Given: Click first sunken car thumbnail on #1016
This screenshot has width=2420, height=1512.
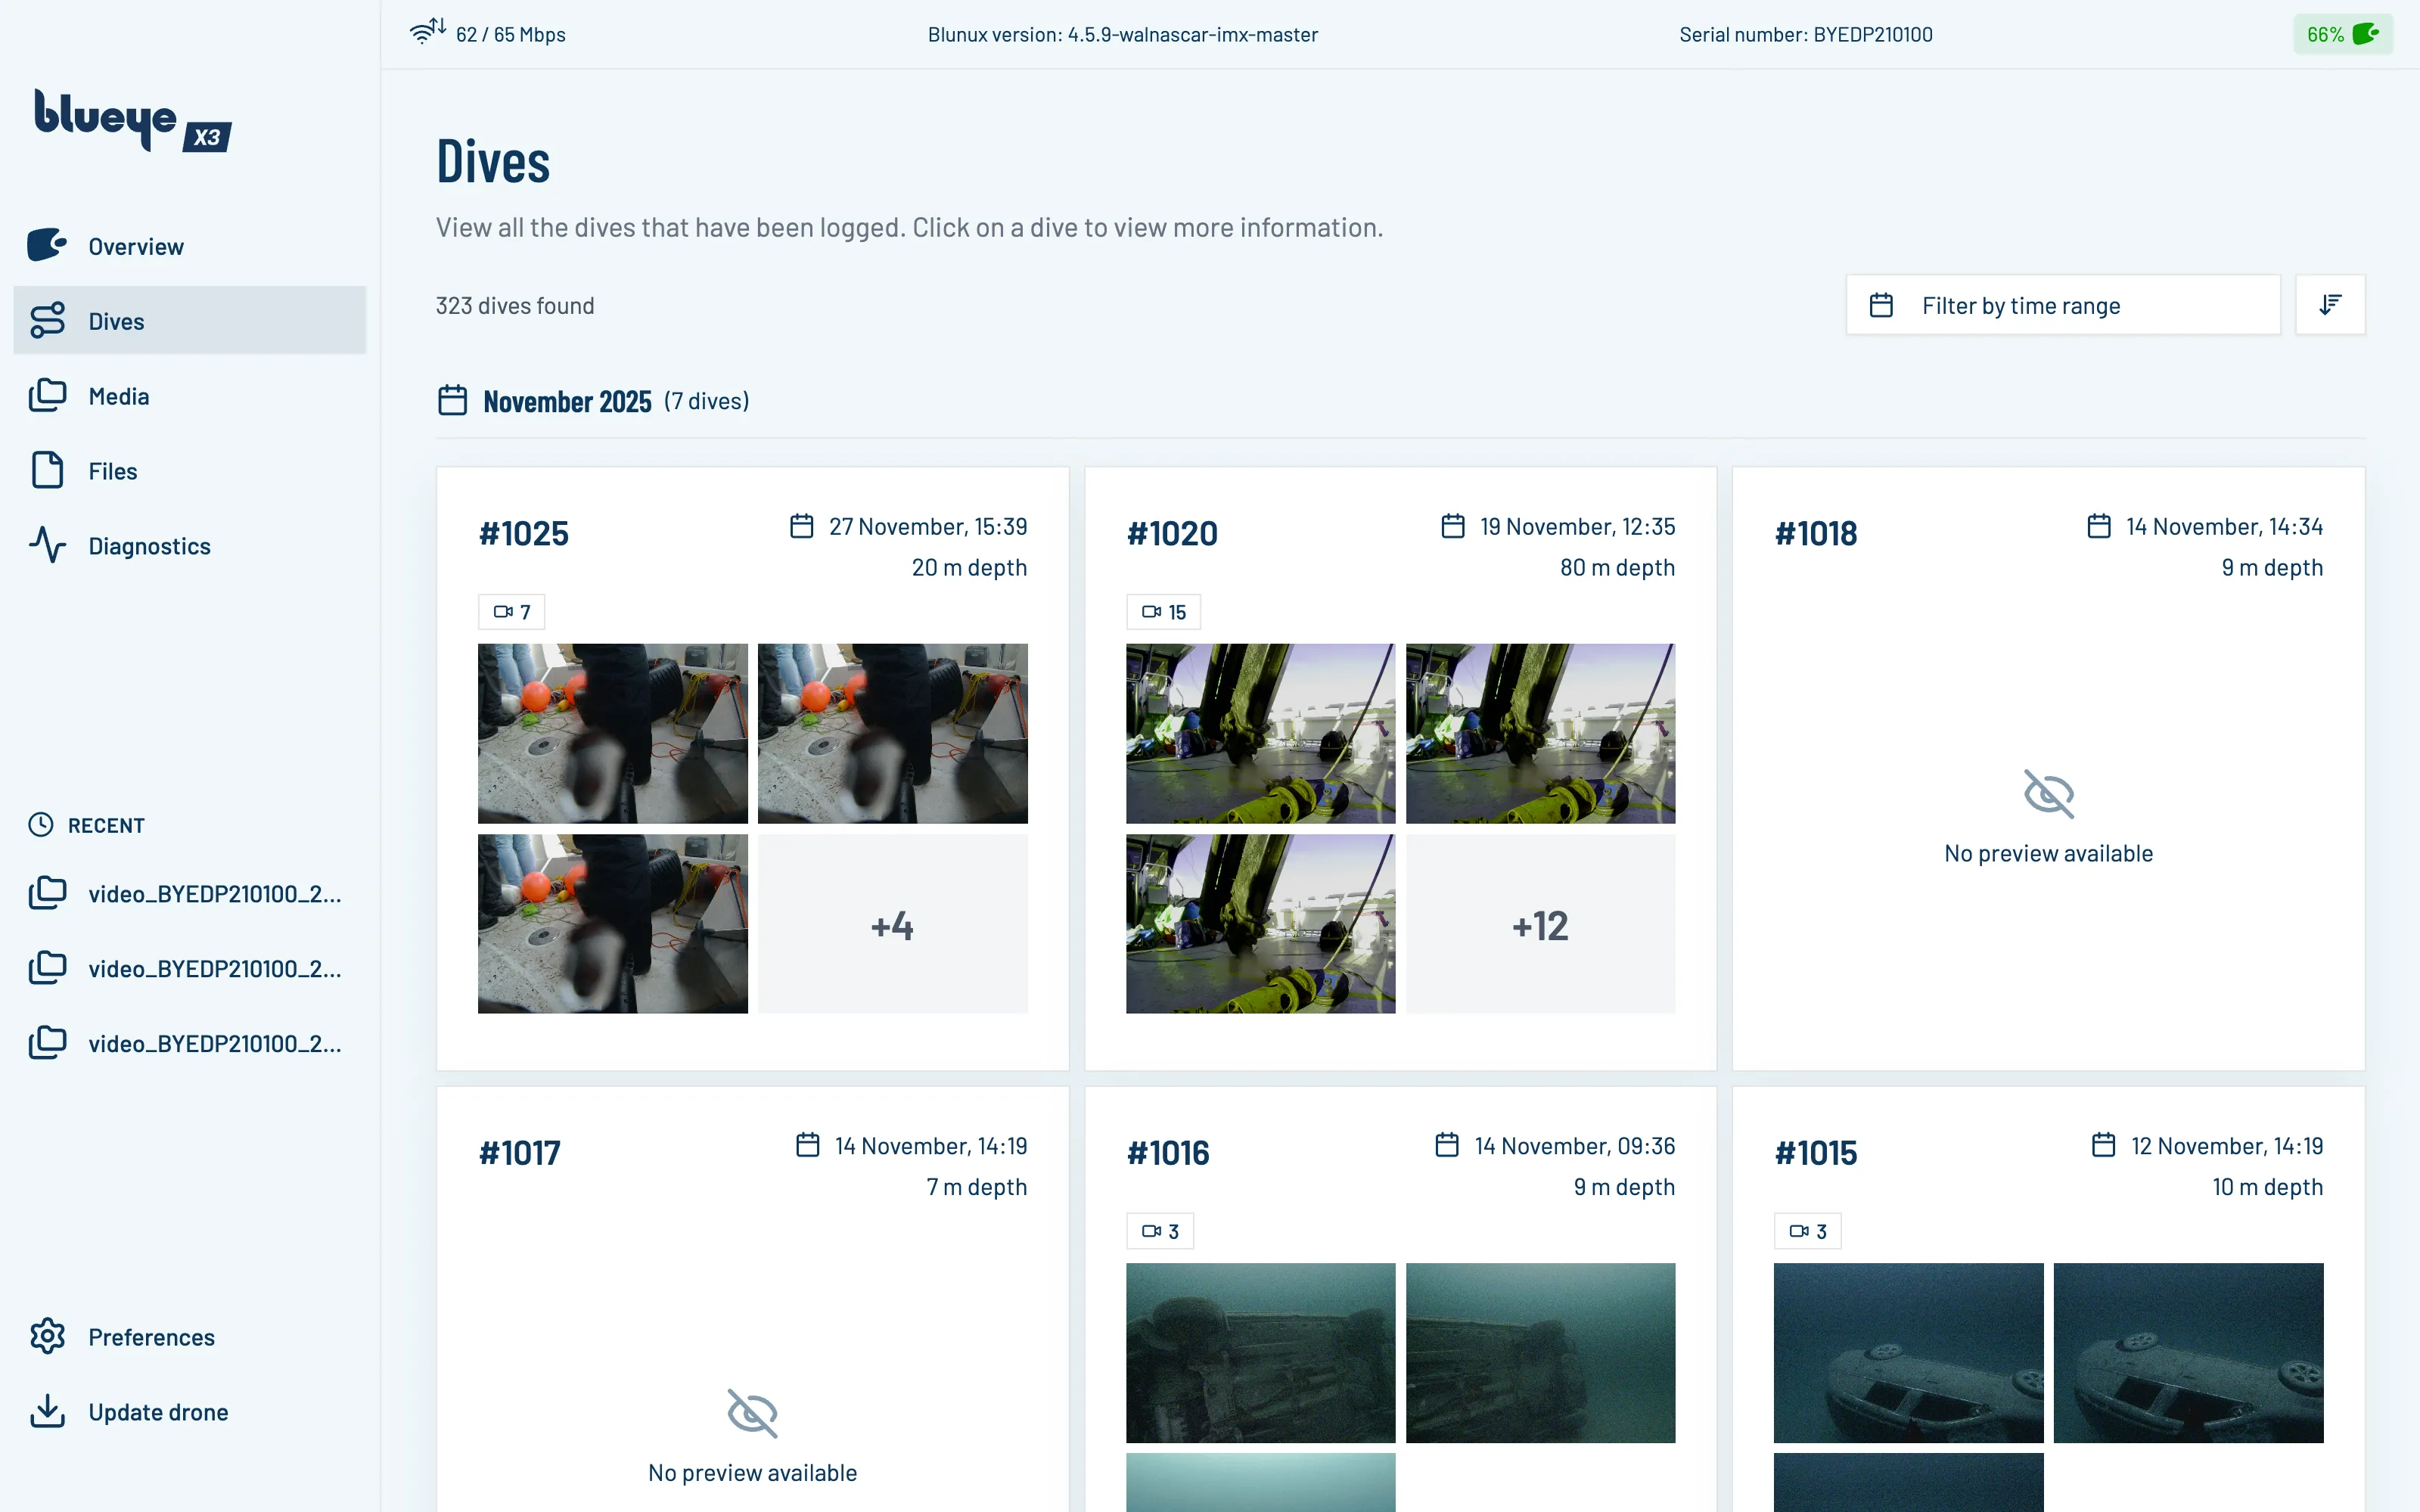Looking at the screenshot, I should [x=1260, y=1352].
